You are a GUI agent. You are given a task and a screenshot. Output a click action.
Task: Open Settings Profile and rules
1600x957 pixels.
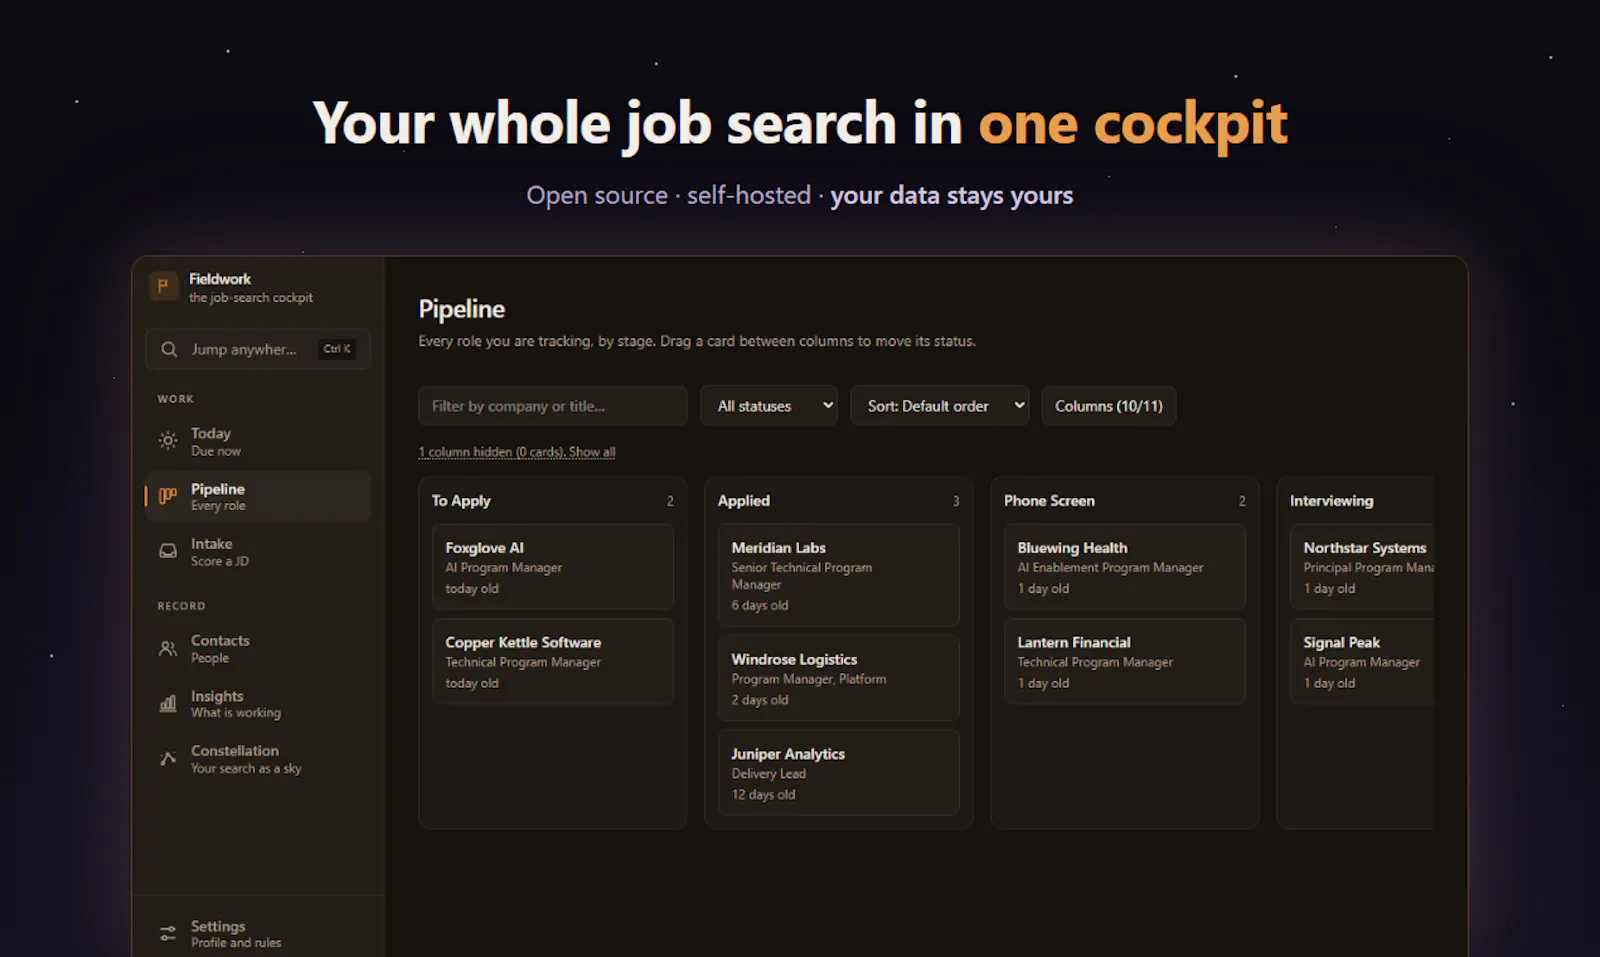pyautogui.click(x=258, y=933)
